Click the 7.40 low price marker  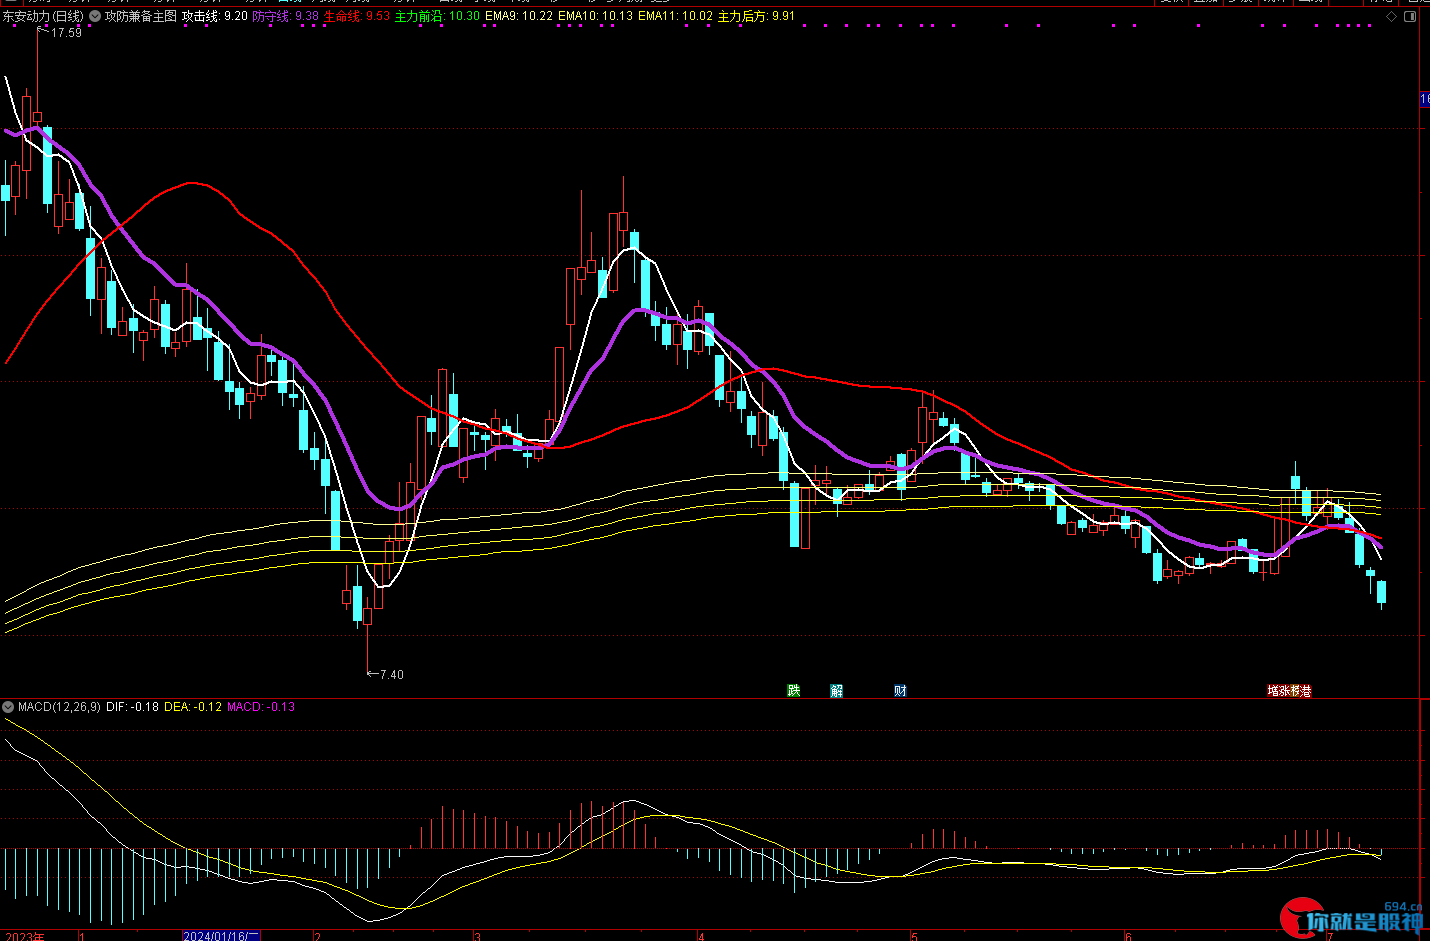(x=391, y=675)
